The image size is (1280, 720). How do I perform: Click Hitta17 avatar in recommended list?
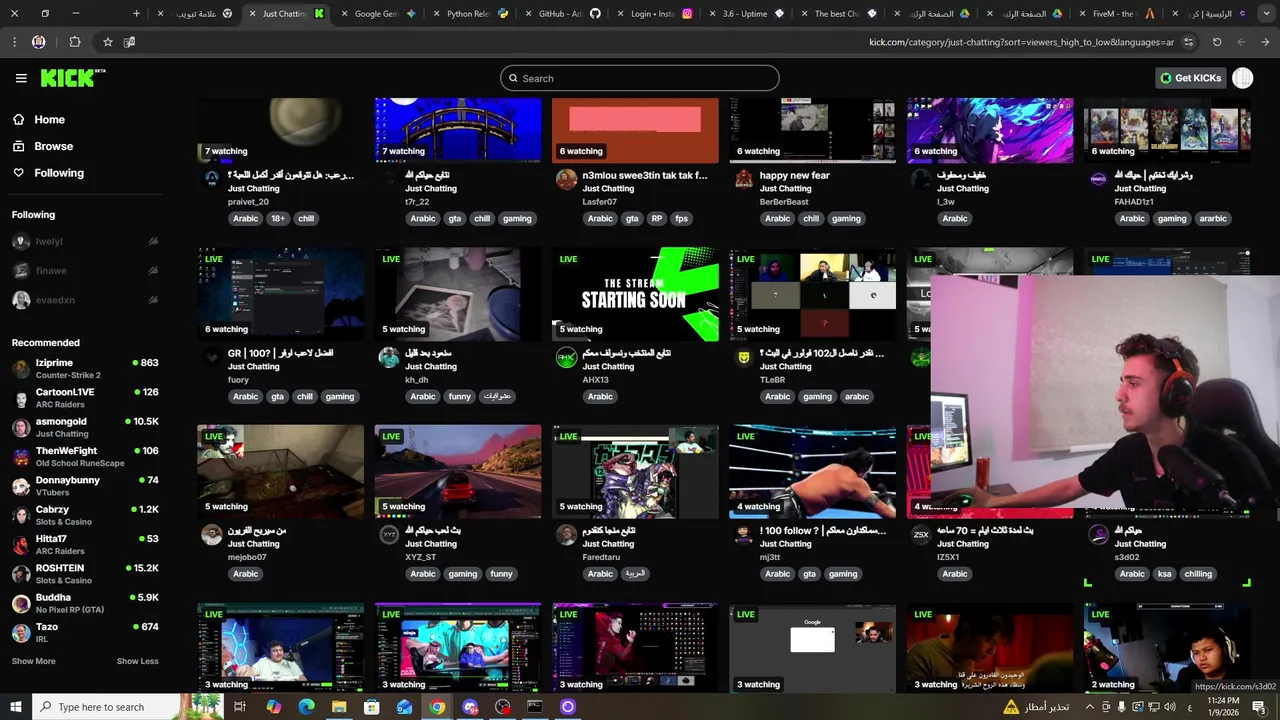(x=21, y=545)
